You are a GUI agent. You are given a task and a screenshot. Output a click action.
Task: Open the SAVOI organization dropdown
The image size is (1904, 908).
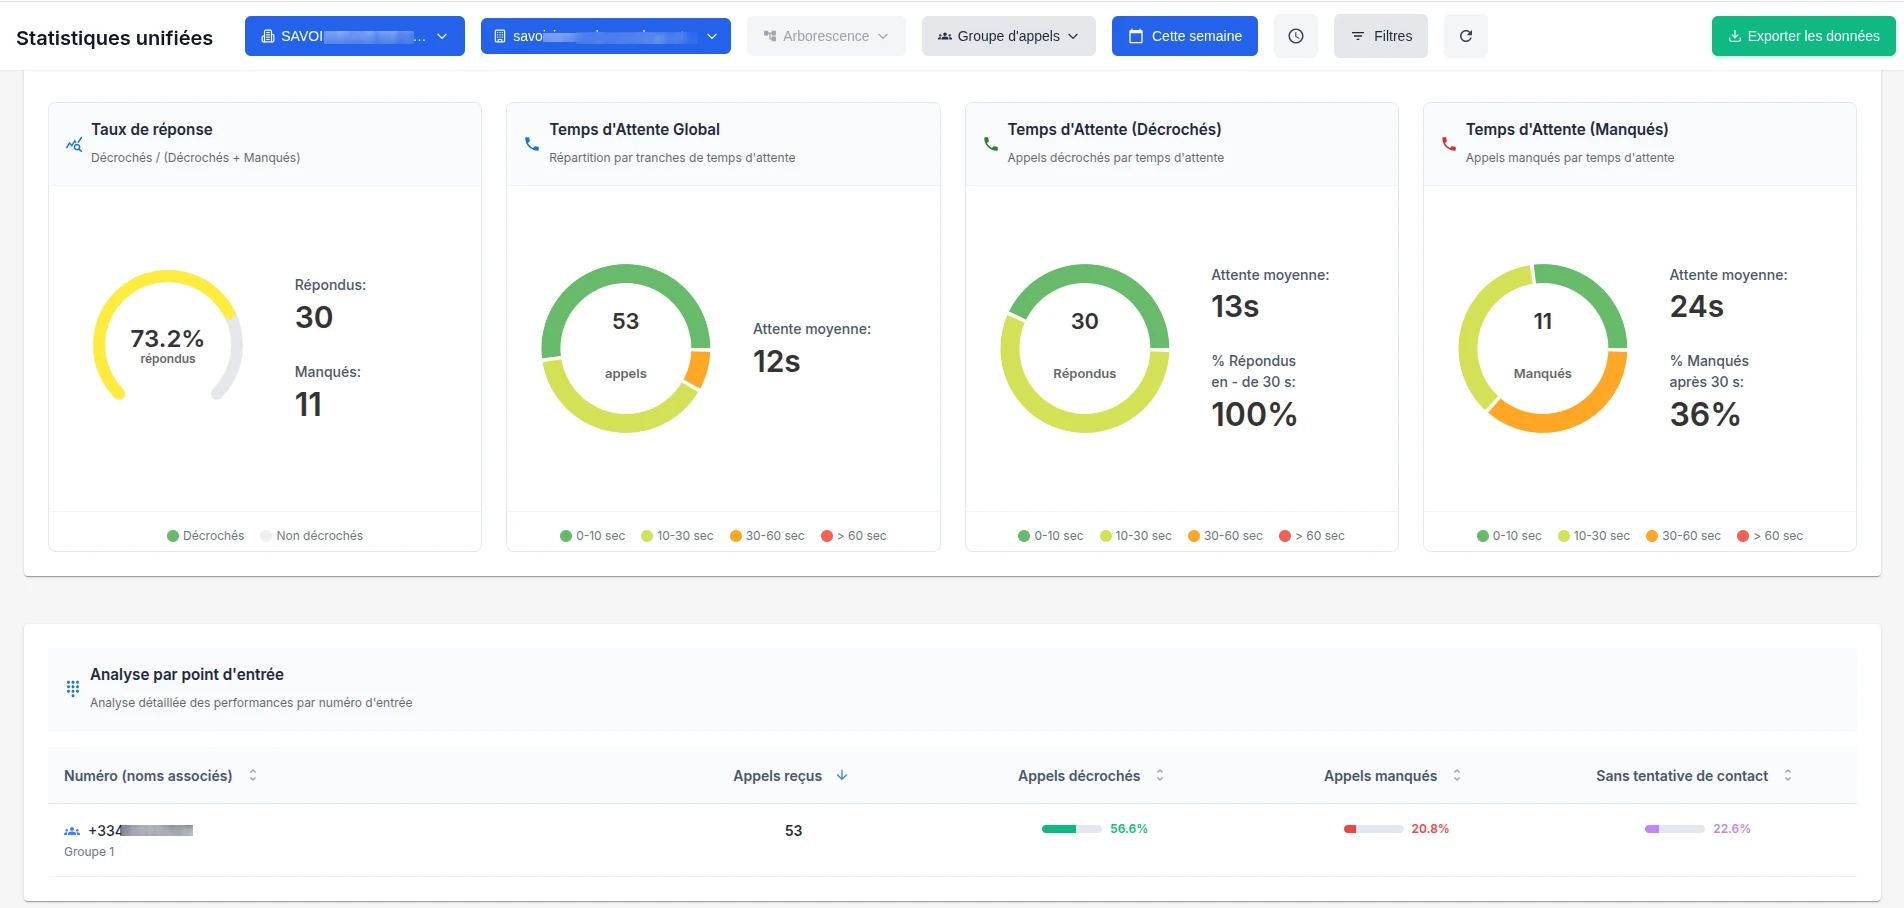(x=354, y=36)
